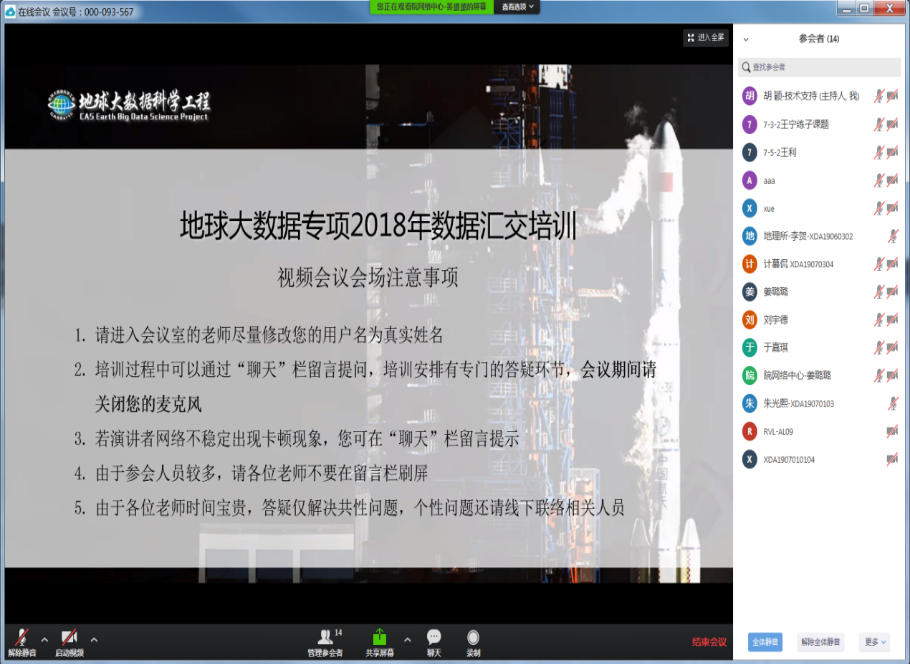Click the unmute microphone icon (解除静音)

[21, 638]
